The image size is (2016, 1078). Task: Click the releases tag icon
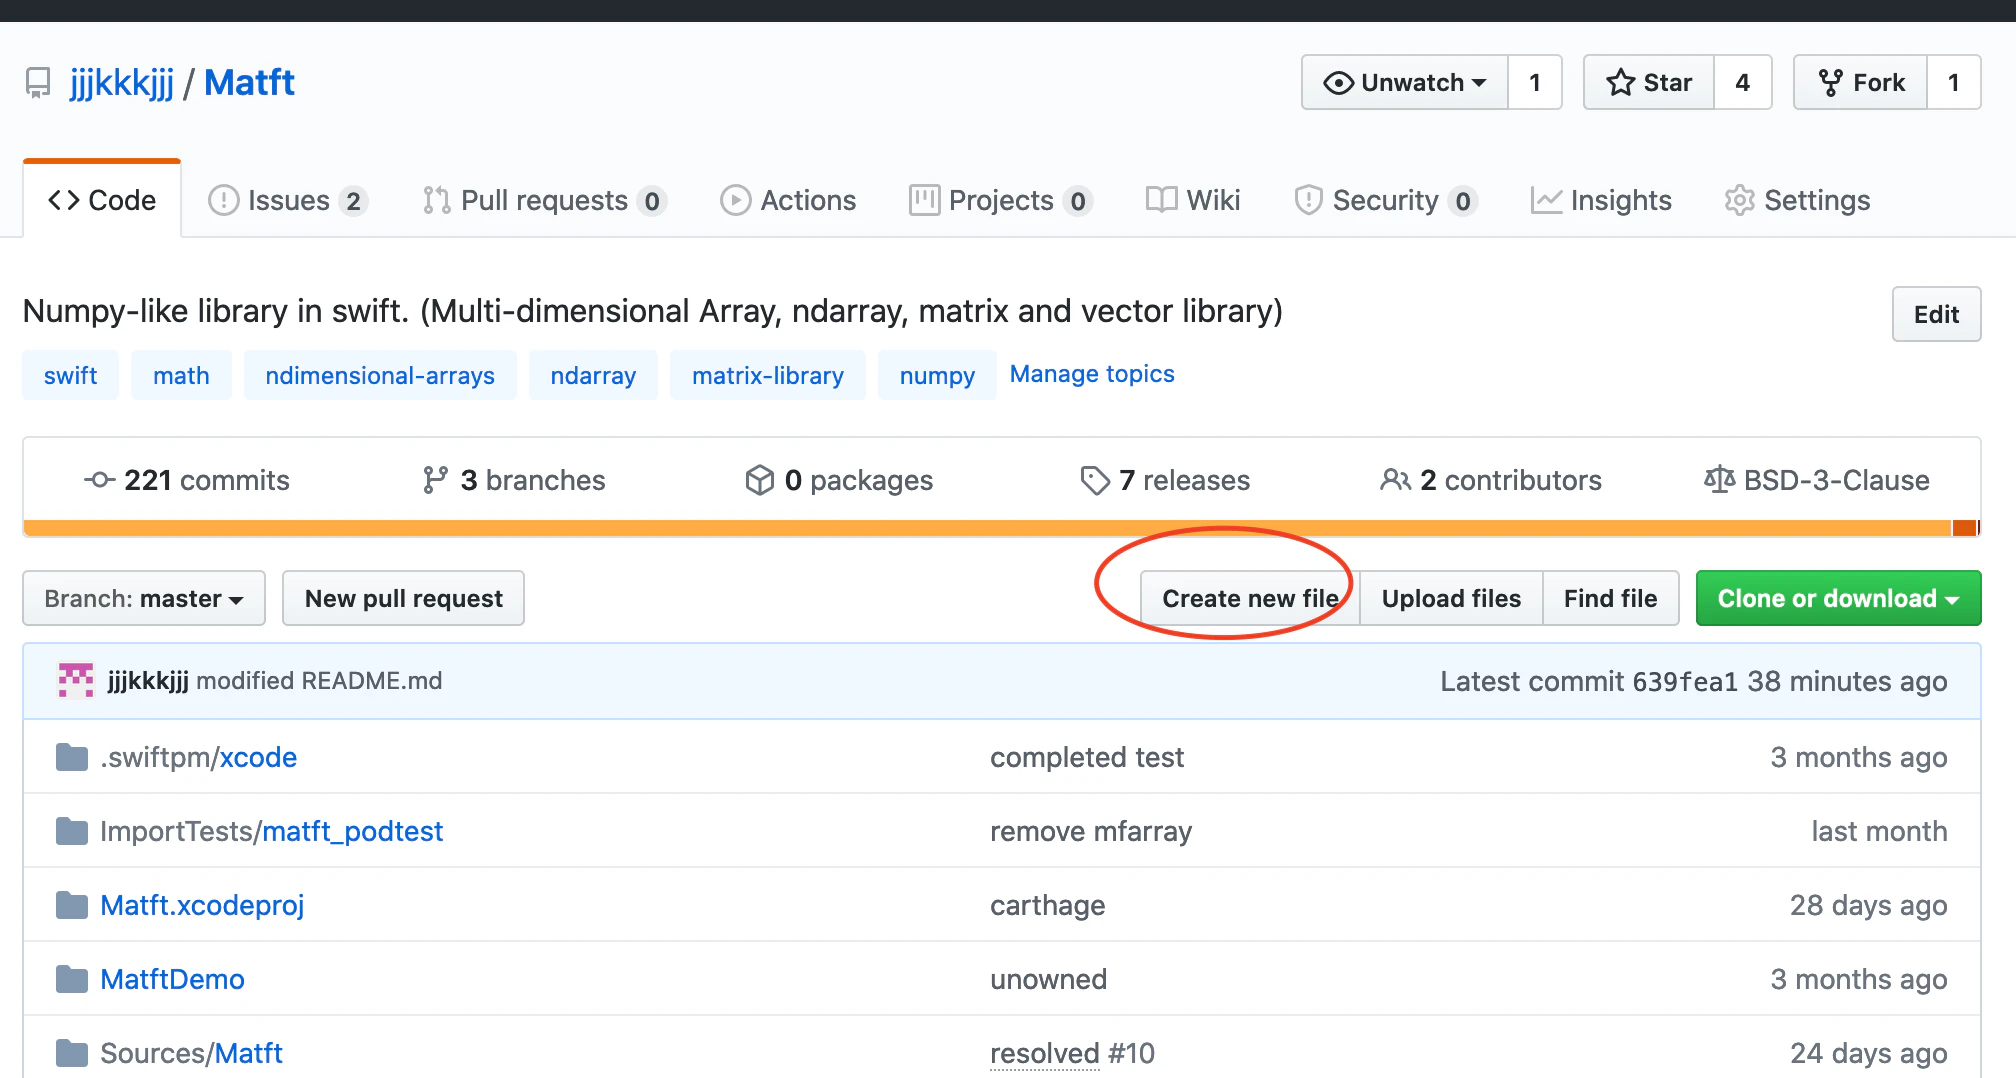(x=1095, y=480)
